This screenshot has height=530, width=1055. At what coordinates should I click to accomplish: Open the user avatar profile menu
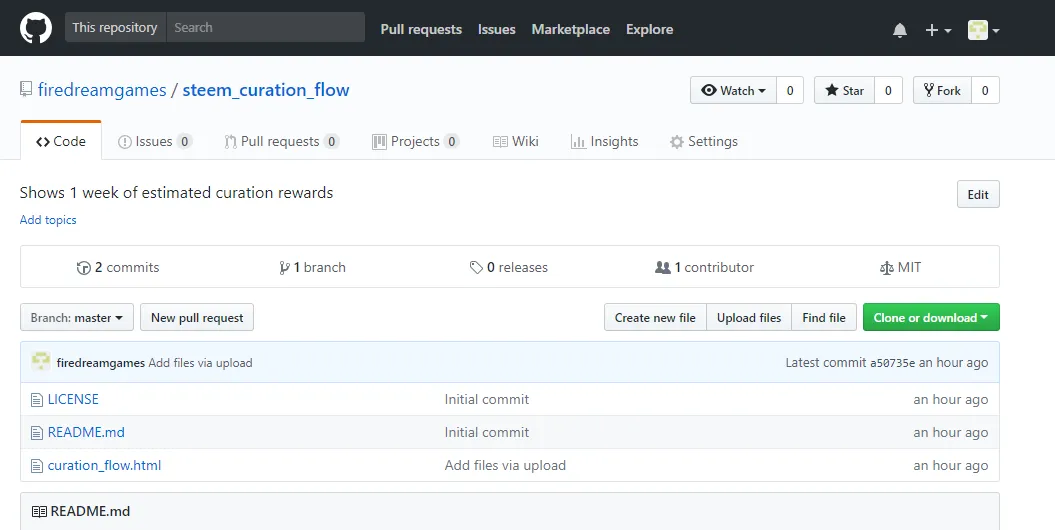(983, 30)
